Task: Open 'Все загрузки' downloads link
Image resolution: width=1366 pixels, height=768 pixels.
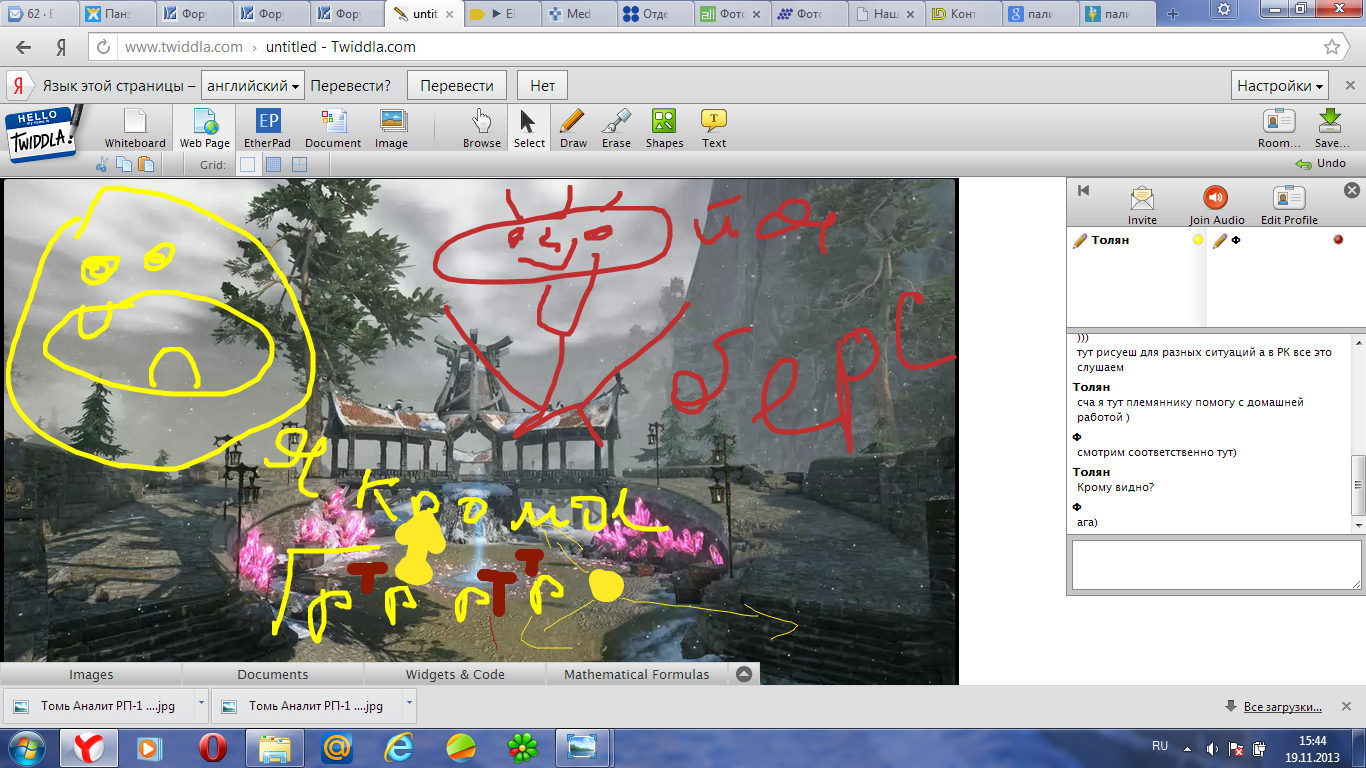Action: (1282, 707)
